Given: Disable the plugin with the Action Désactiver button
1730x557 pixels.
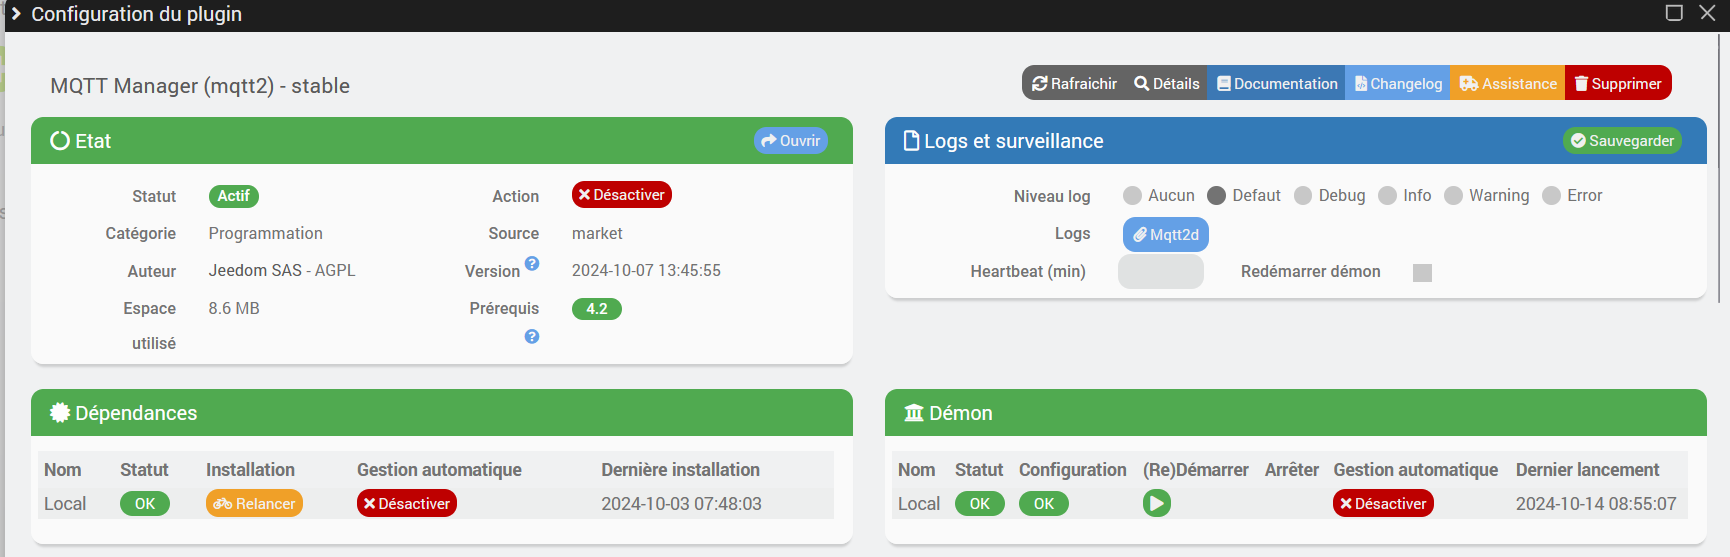Looking at the screenshot, I should [621, 195].
